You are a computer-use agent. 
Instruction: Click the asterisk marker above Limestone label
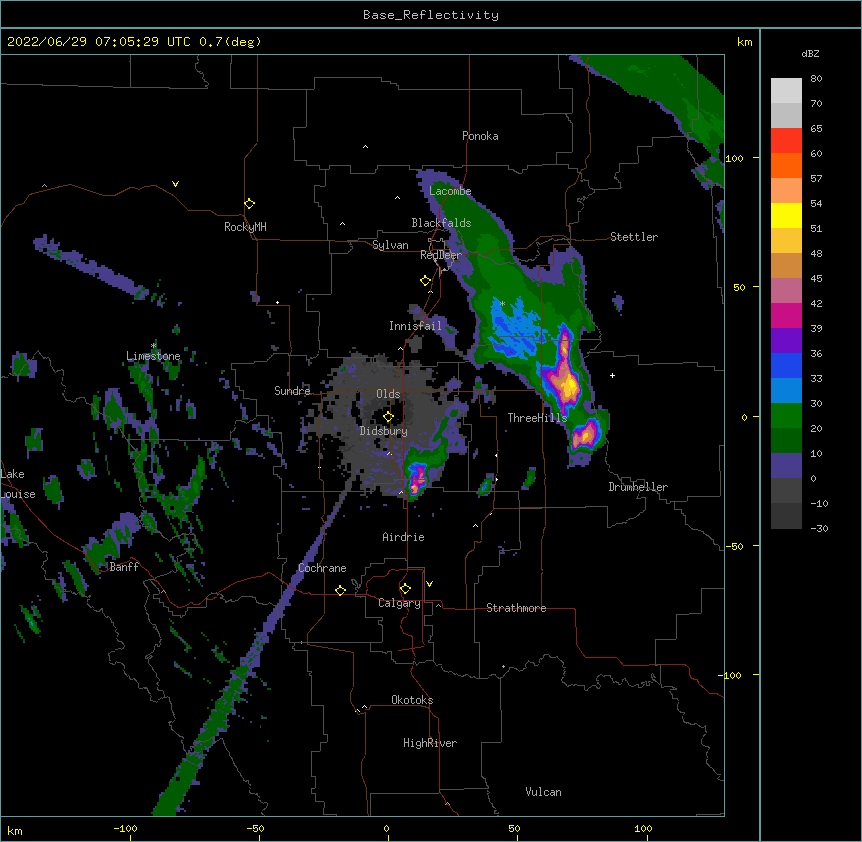(154, 346)
